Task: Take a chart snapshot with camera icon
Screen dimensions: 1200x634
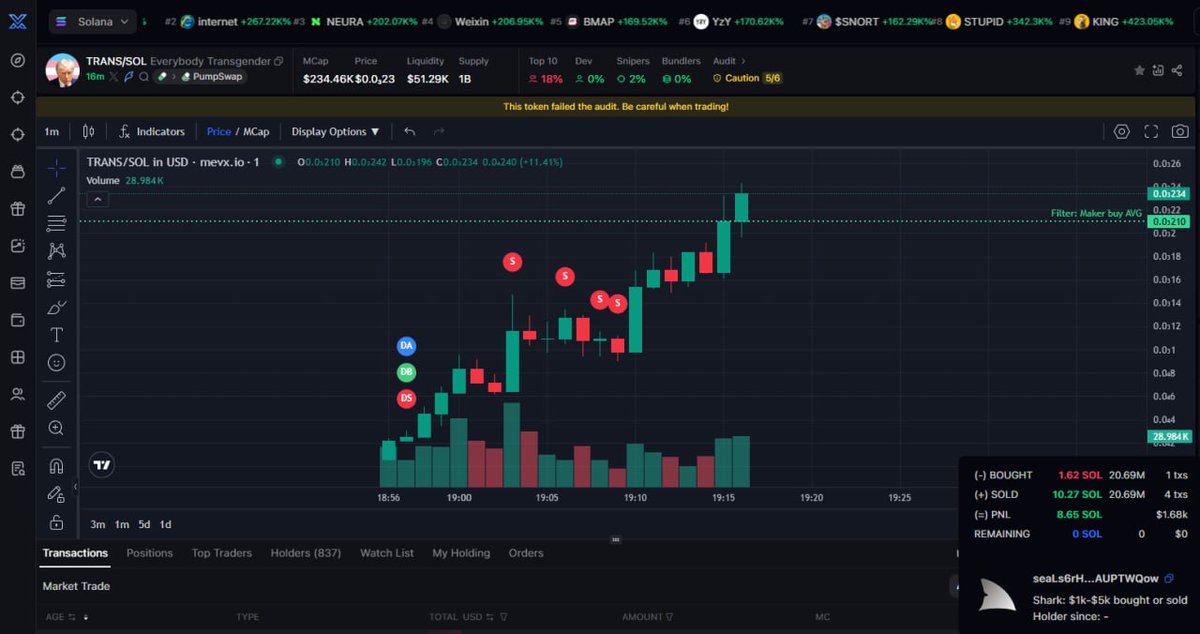Action: coord(1180,131)
